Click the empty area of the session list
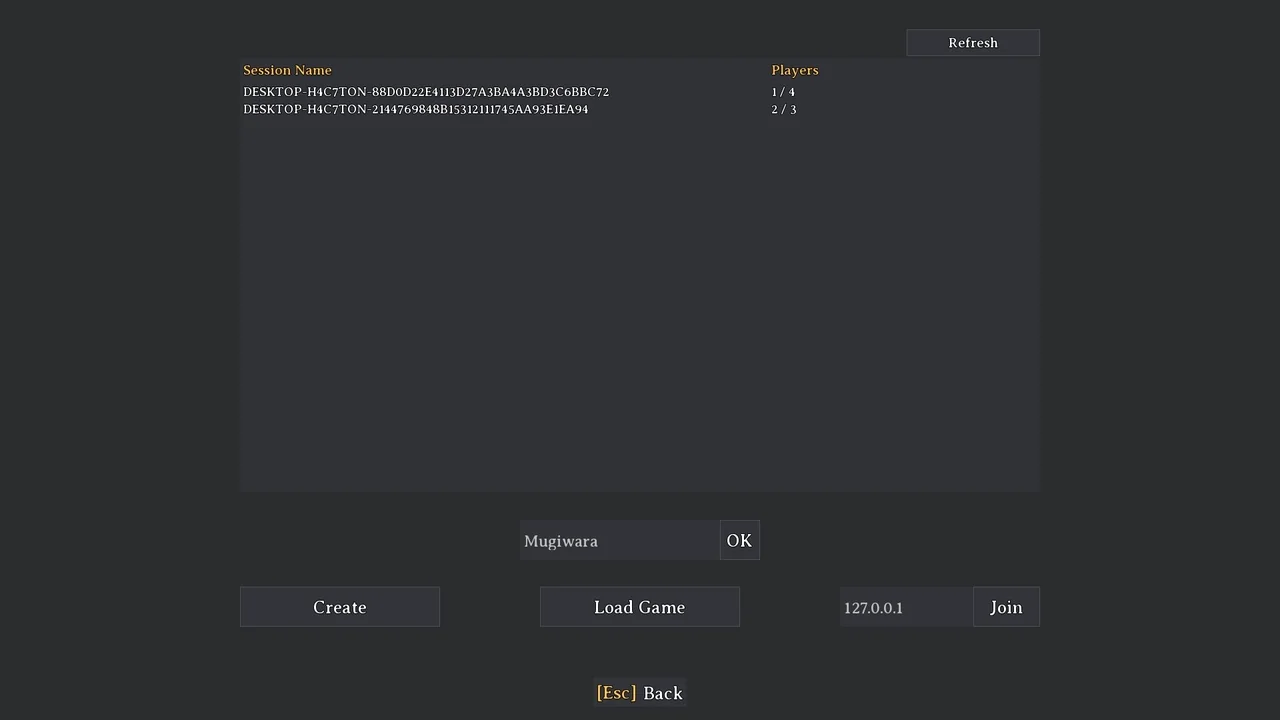The height and width of the screenshot is (720, 1280). [640, 300]
